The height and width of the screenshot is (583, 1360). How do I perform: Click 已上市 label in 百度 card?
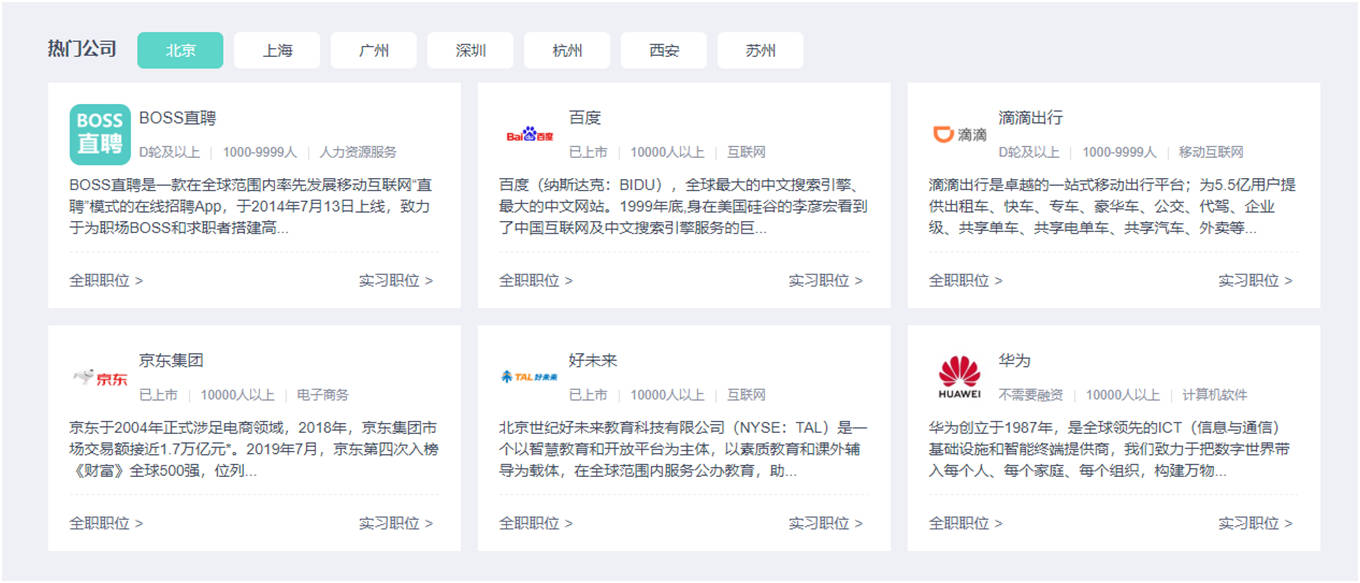[x=588, y=152]
